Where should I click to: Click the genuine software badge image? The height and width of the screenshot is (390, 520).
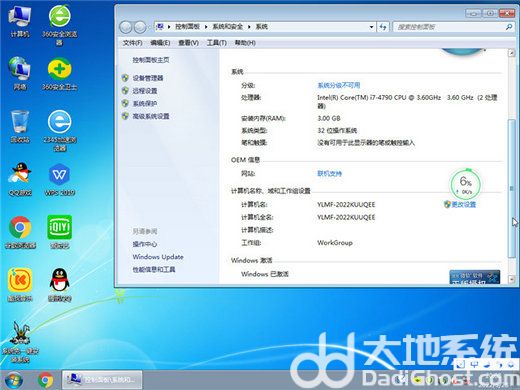point(475,277)
